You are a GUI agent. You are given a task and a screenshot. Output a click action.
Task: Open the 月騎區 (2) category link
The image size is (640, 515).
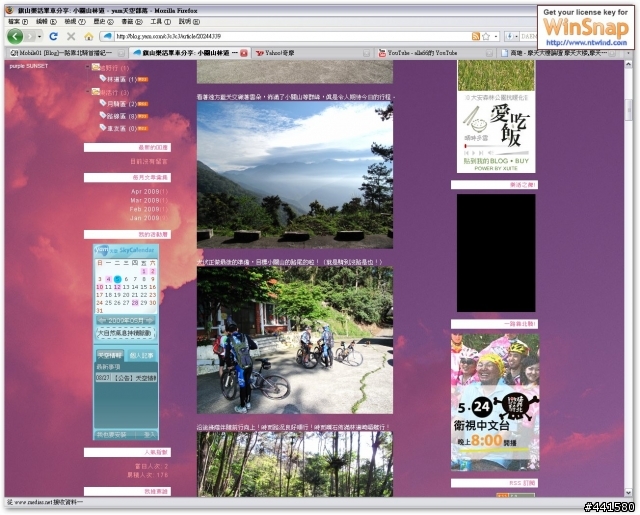[122, 104]
